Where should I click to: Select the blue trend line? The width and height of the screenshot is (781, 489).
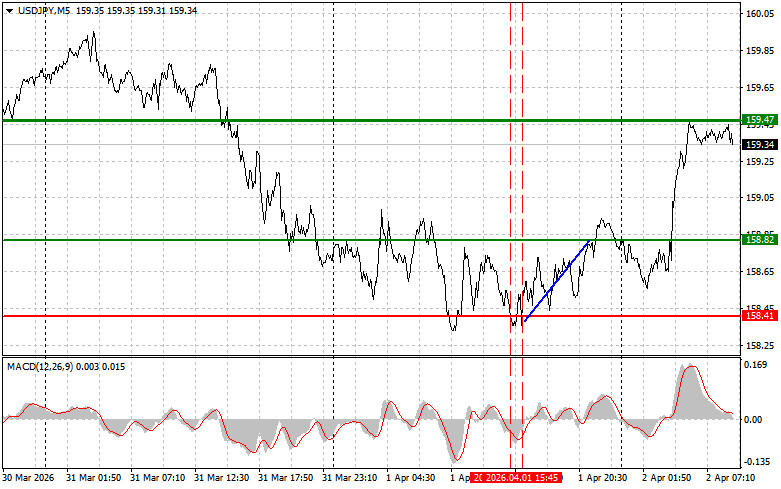click(x=556, y=282)
